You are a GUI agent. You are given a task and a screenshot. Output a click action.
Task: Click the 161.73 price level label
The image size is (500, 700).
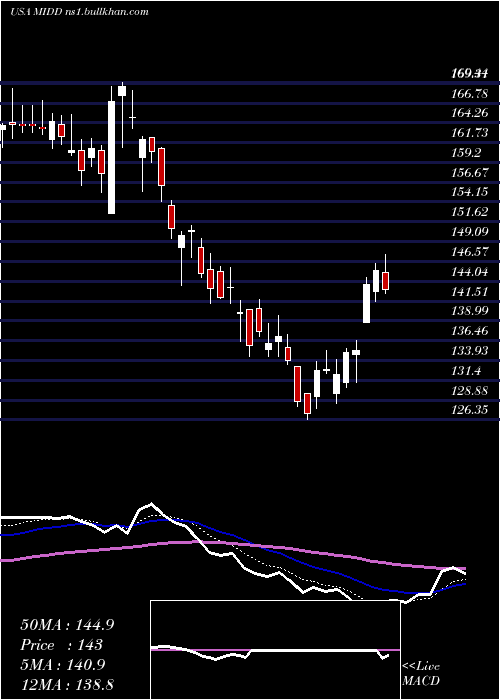click(x=469, y=133)
